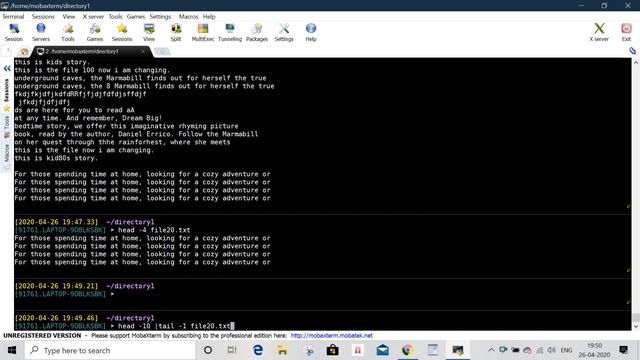The width and height of the screenshot is (640, 360).
Task: Click 'head -4 file20.txt' command text
Action: tap(154, 230)
